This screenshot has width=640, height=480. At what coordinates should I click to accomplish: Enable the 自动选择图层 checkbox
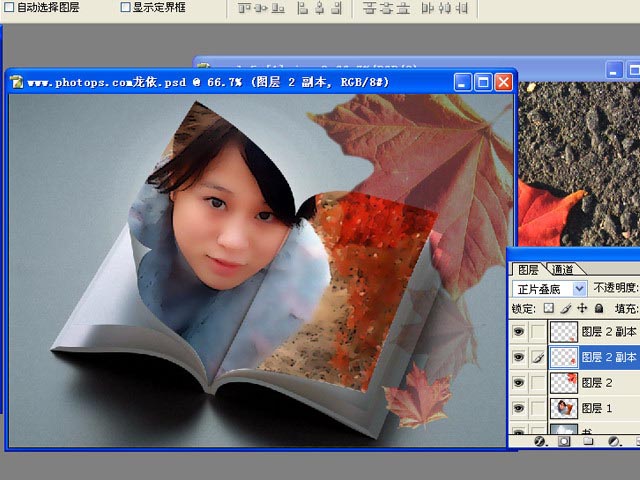[x=9, y=7]
